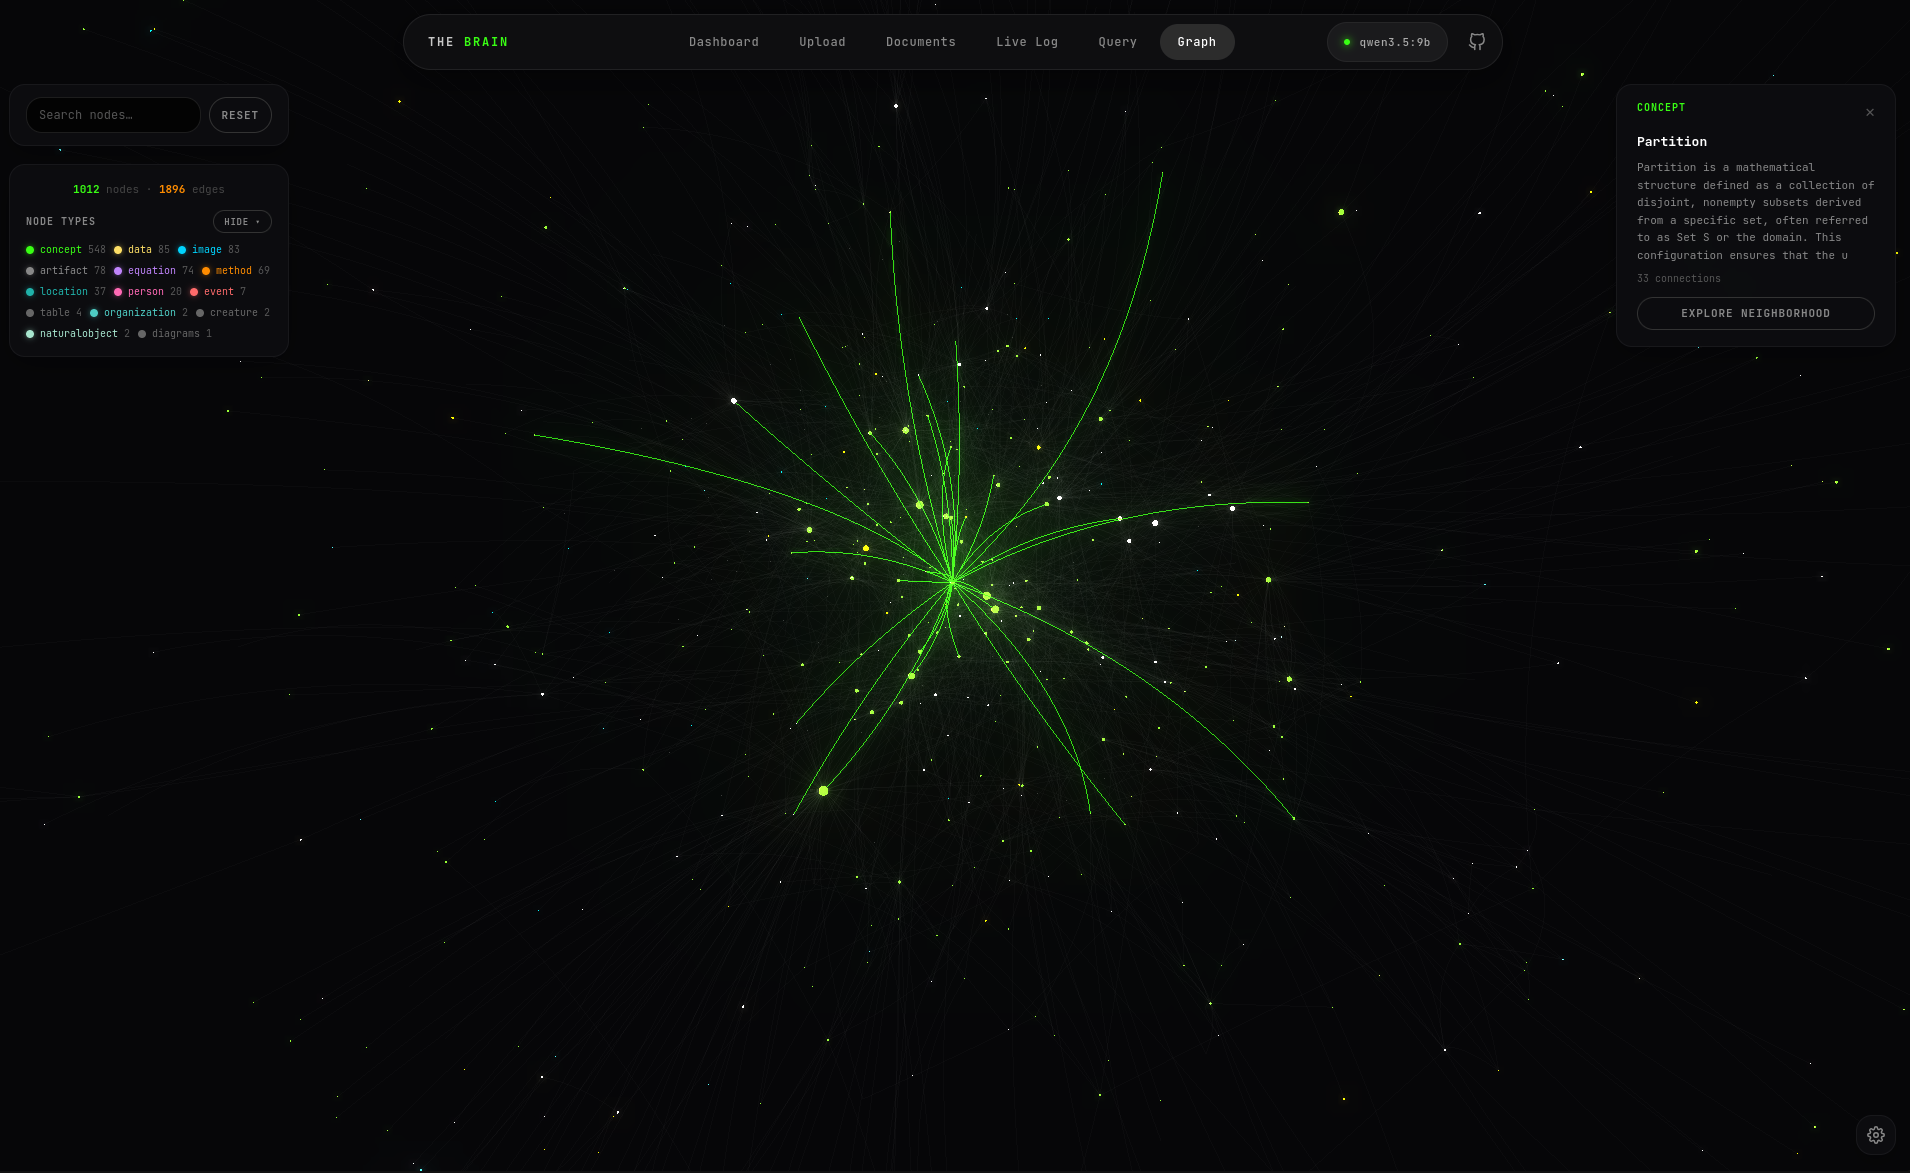The image size is (1910, 1173).
Task: Toggle the location node type filter
Action: (63, 292)
